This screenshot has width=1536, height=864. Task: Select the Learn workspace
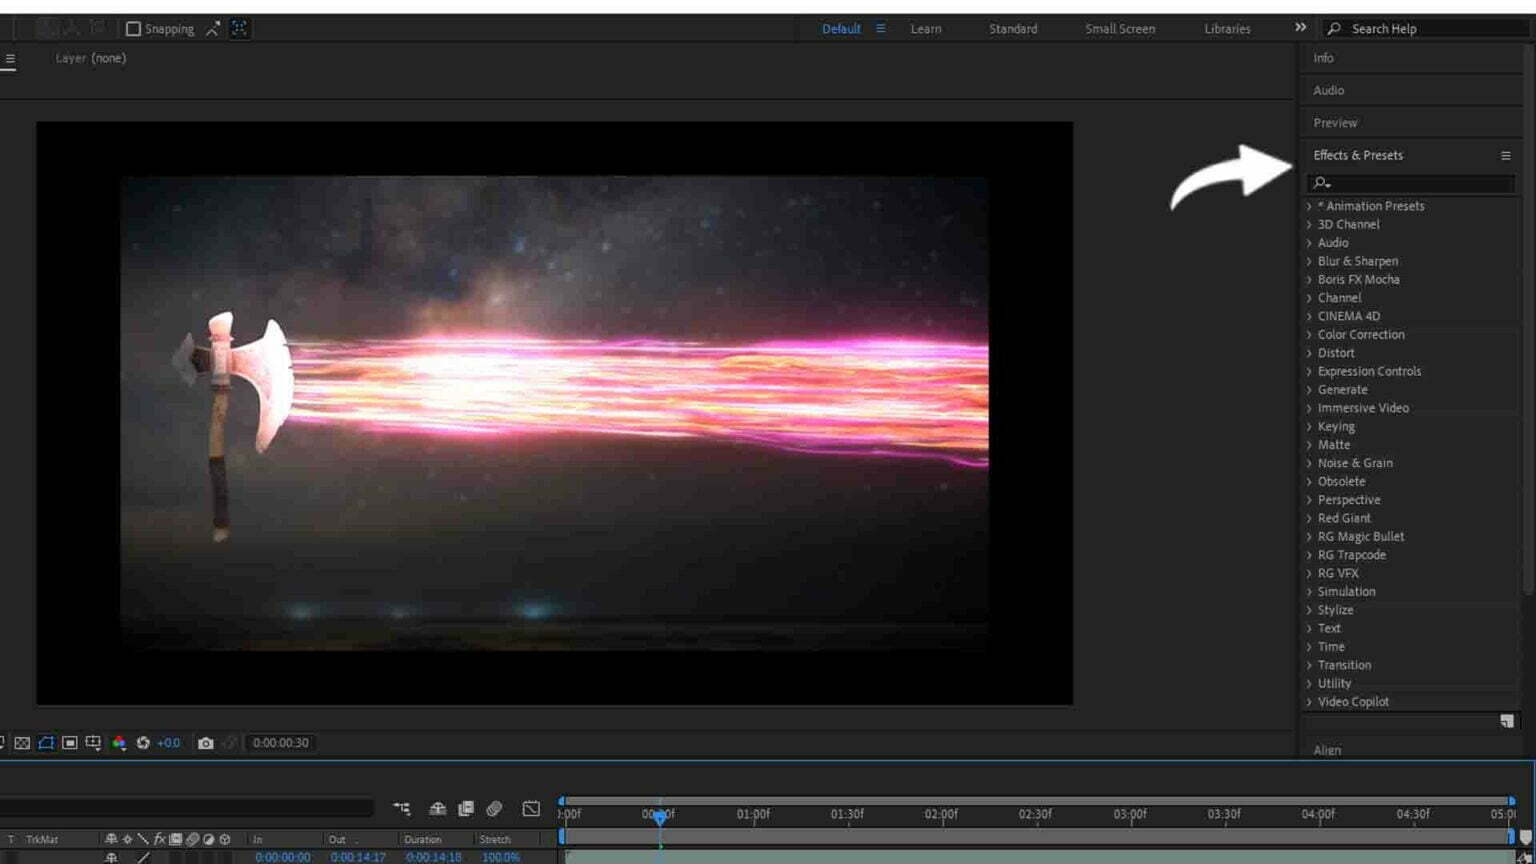coord(925,29)
